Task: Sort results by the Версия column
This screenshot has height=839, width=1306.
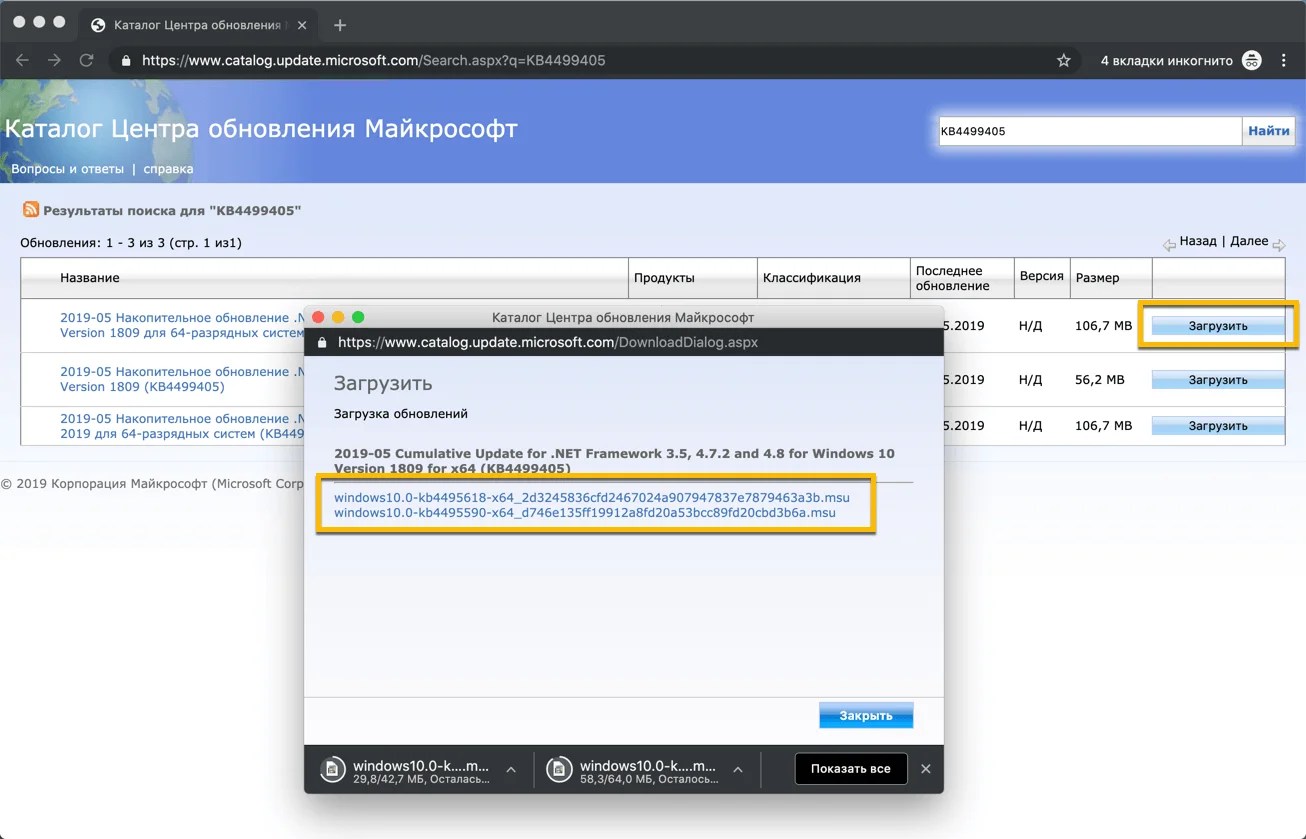Action: [1041, 276]
